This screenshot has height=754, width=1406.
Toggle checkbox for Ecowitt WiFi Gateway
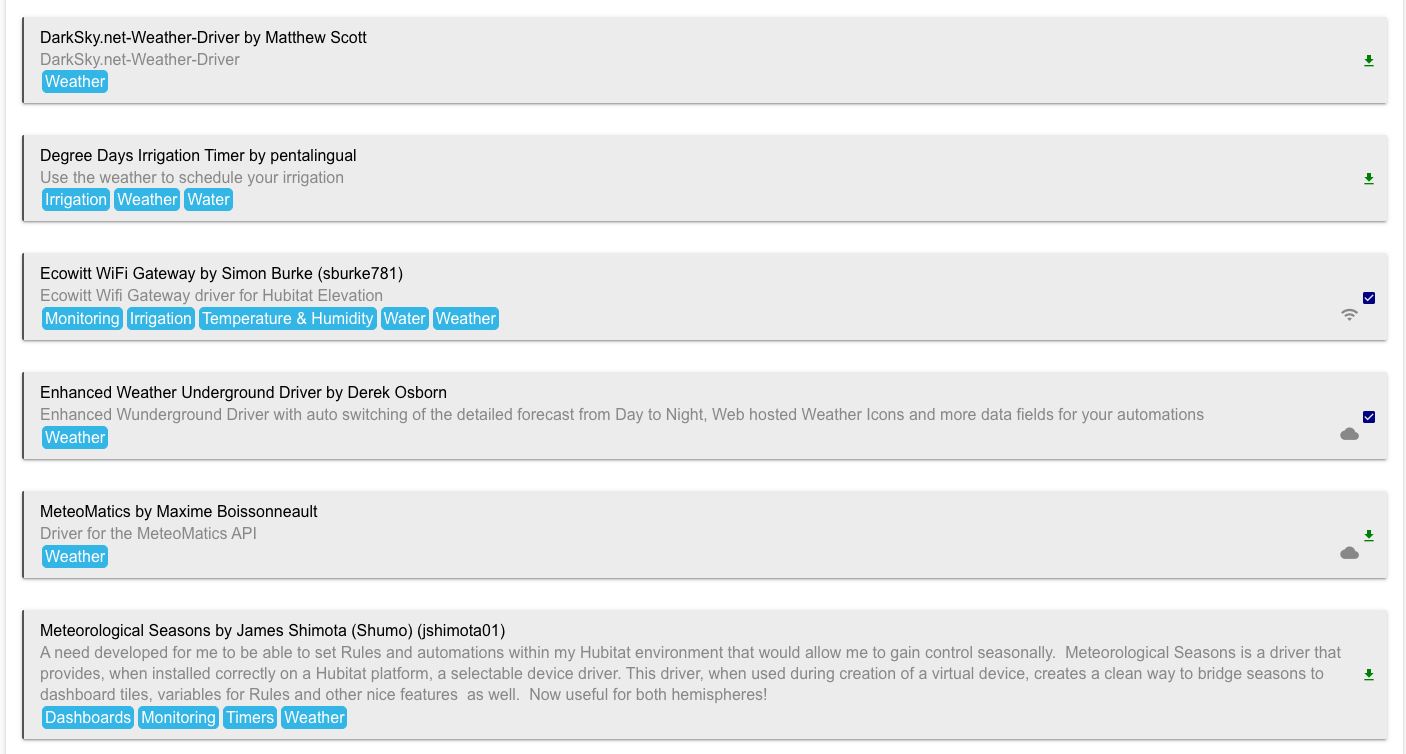tap(1369, 298)
